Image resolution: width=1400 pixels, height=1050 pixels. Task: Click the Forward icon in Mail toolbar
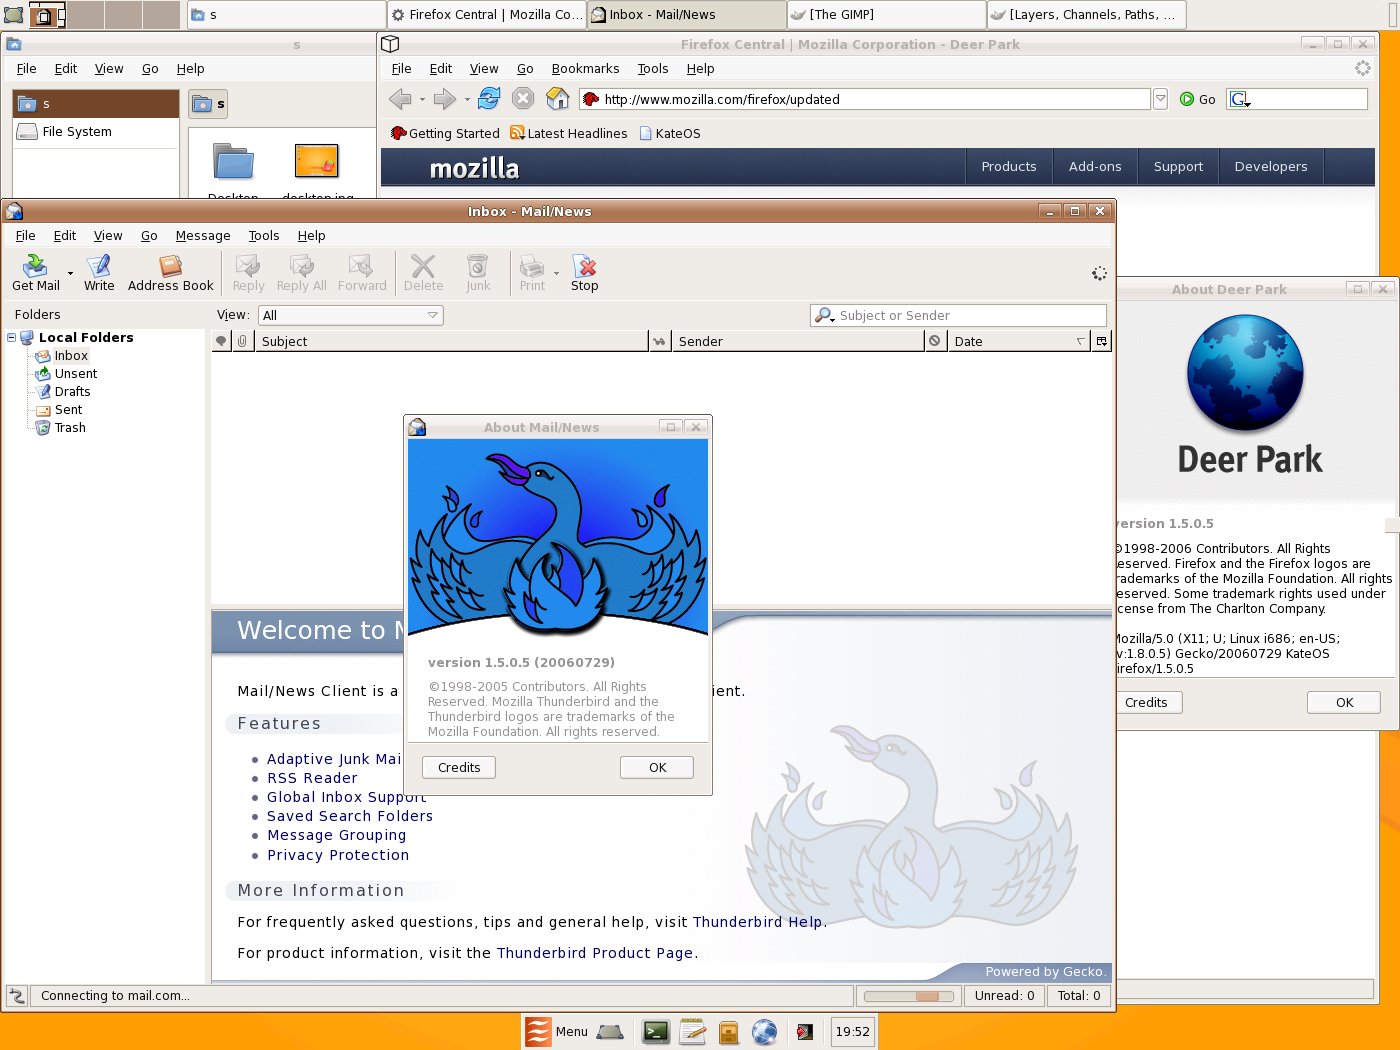pos(361,265)
